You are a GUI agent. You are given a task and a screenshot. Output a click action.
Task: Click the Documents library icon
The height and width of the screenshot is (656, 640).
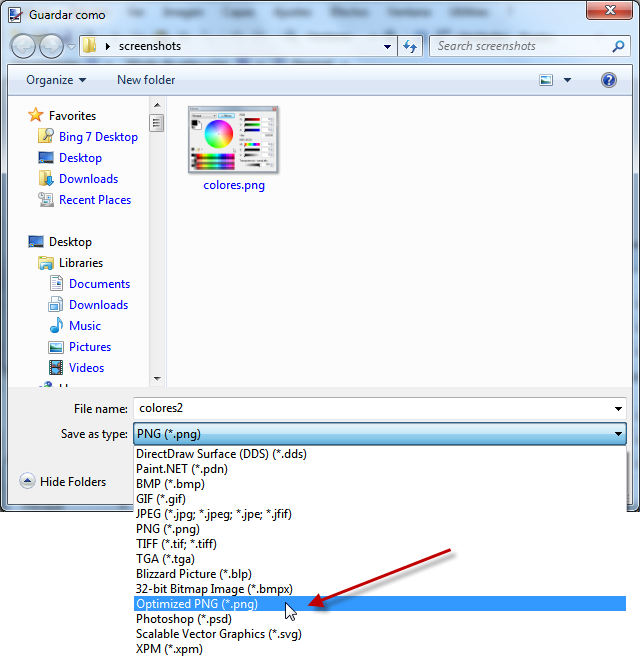(56, 283)
